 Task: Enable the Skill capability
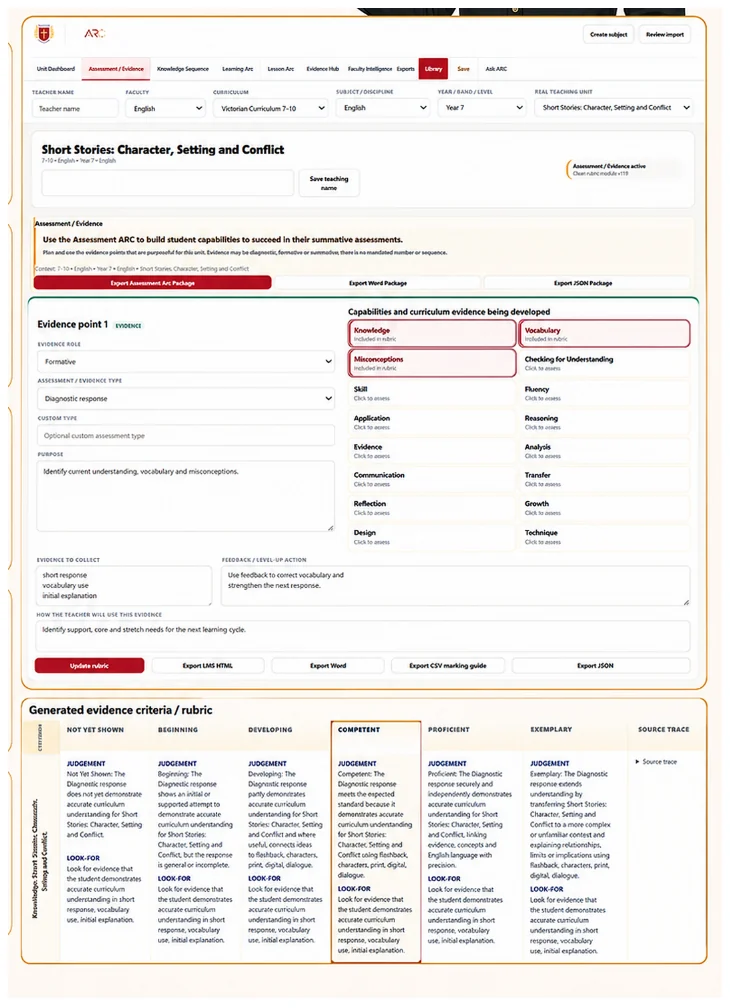(432, 393)
